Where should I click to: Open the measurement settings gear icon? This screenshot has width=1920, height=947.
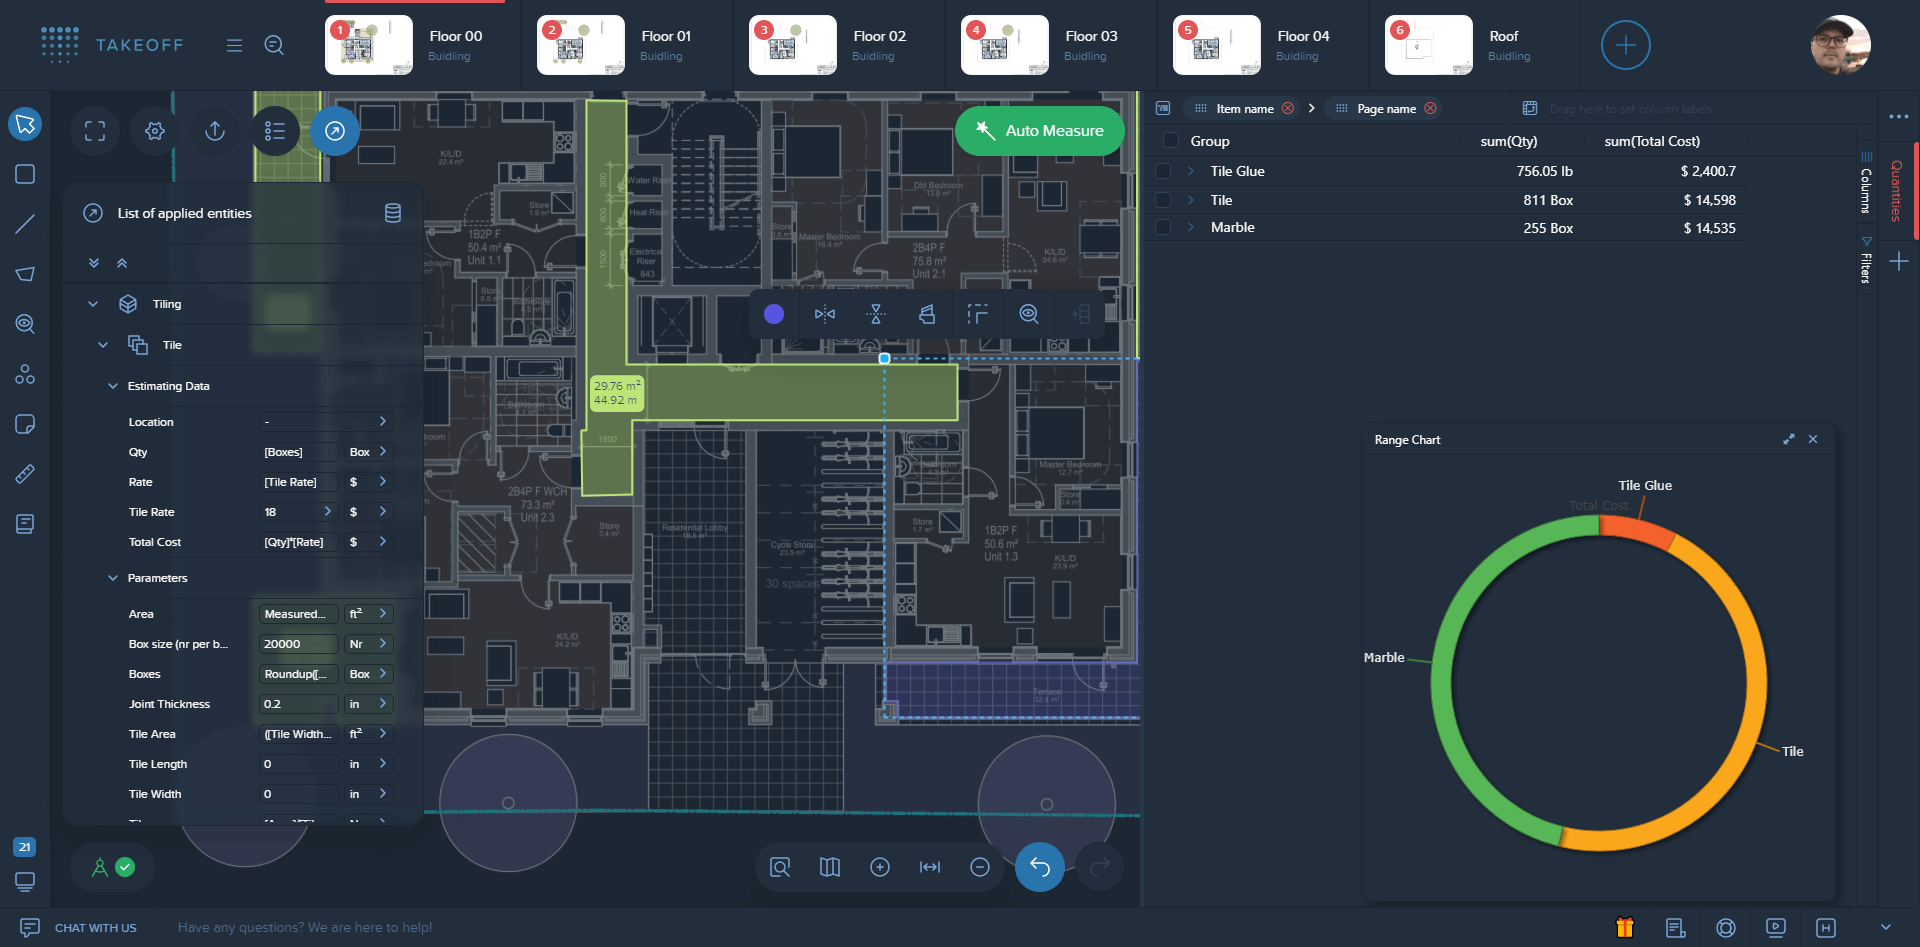[x=154, y=130]
